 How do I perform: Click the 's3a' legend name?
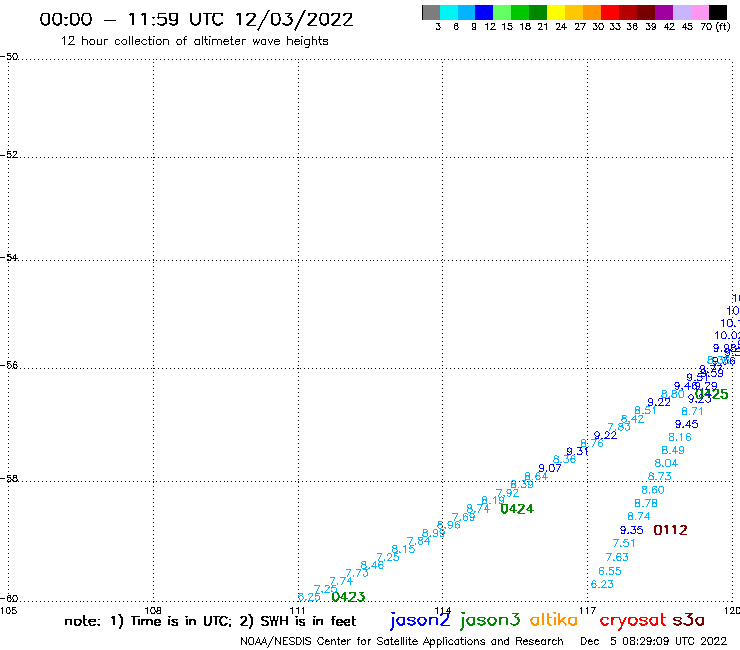tap(688, 620)
